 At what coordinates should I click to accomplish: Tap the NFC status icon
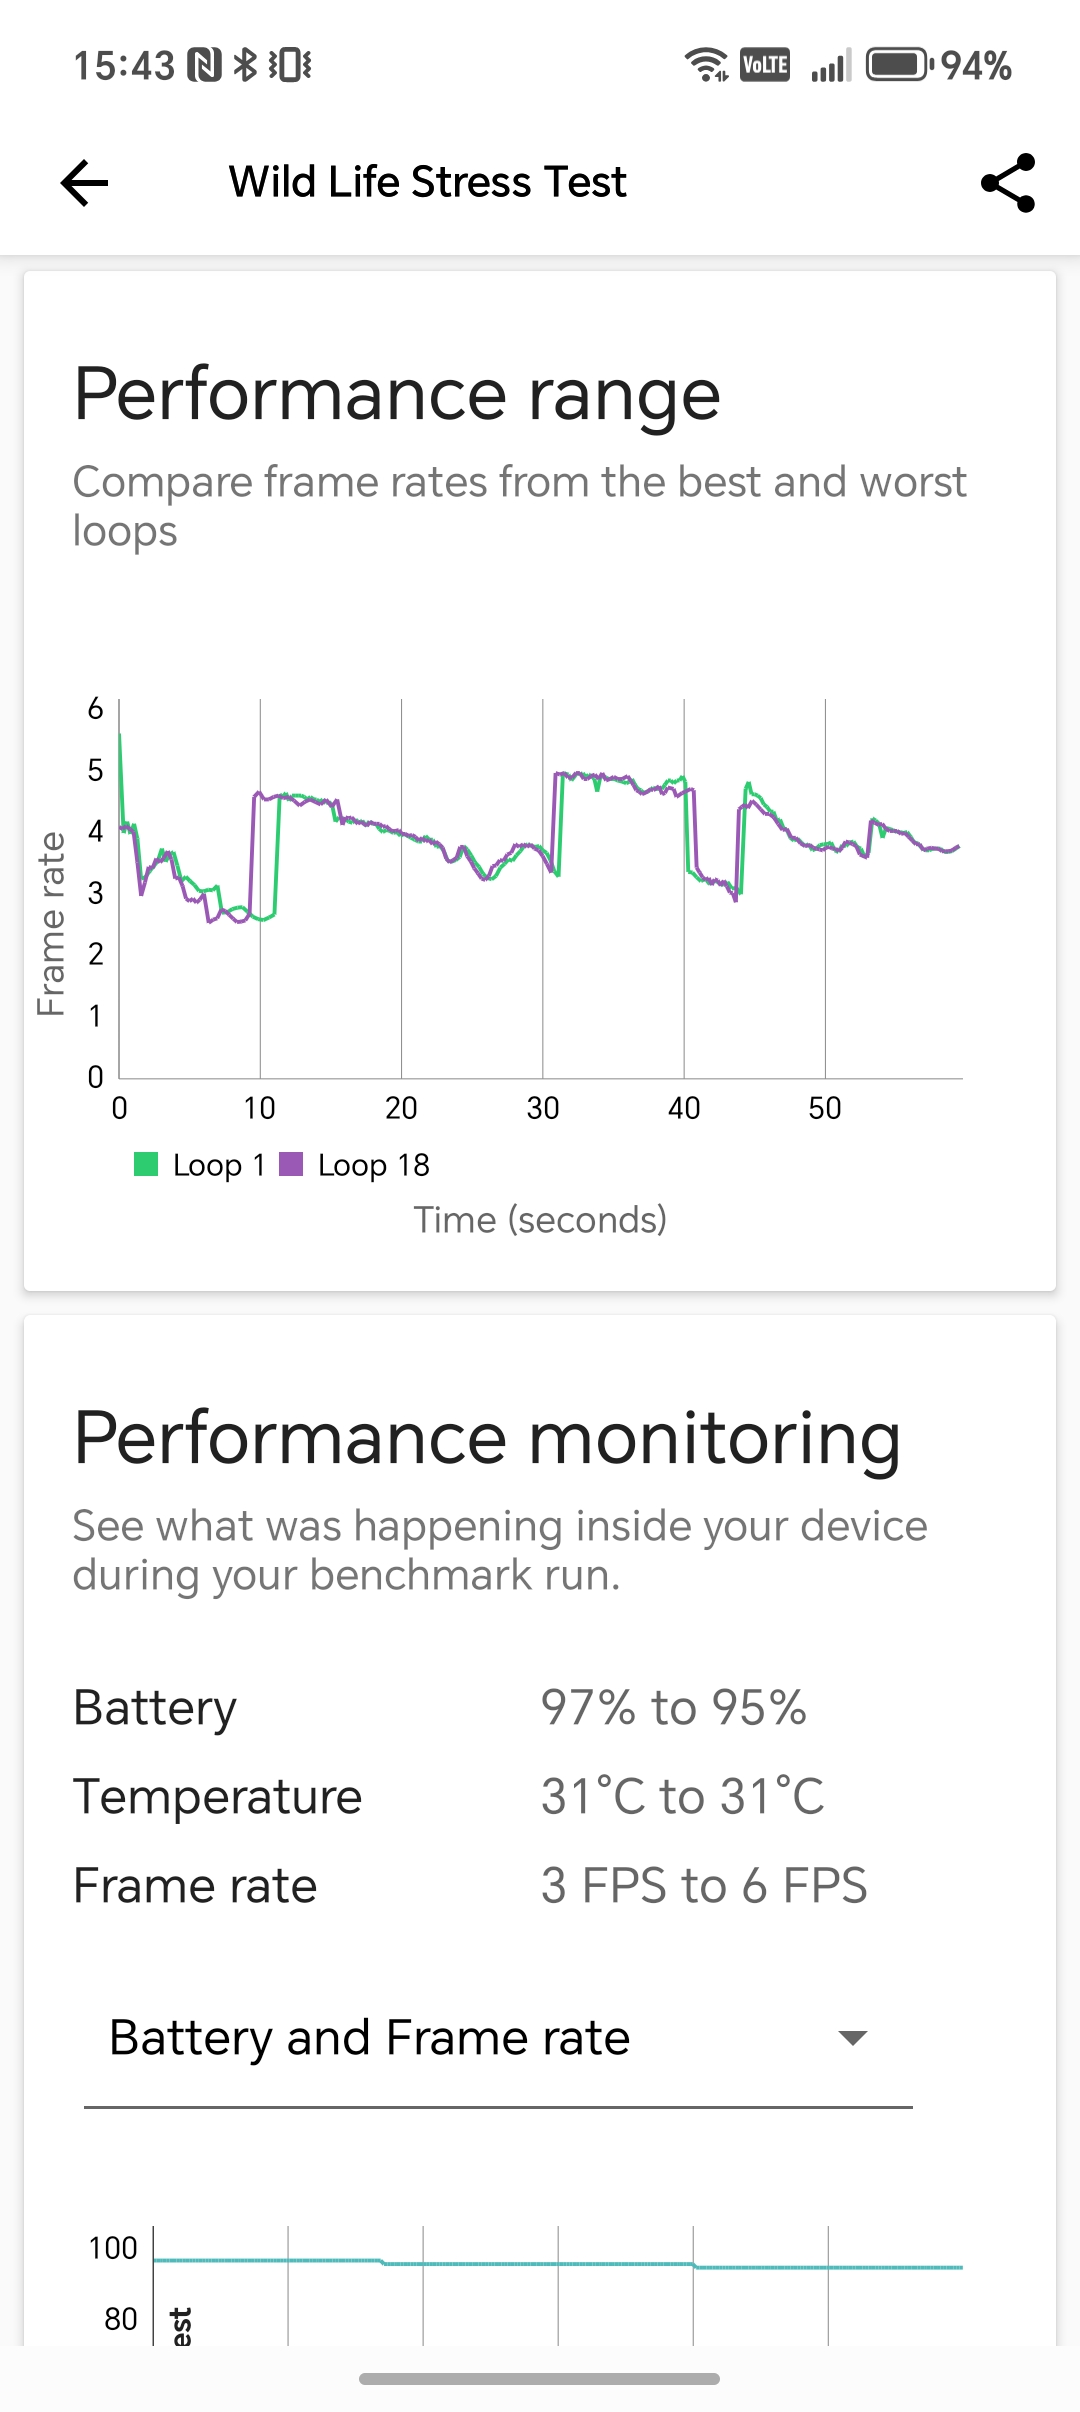pyautogui.click(x=204, y=66)
